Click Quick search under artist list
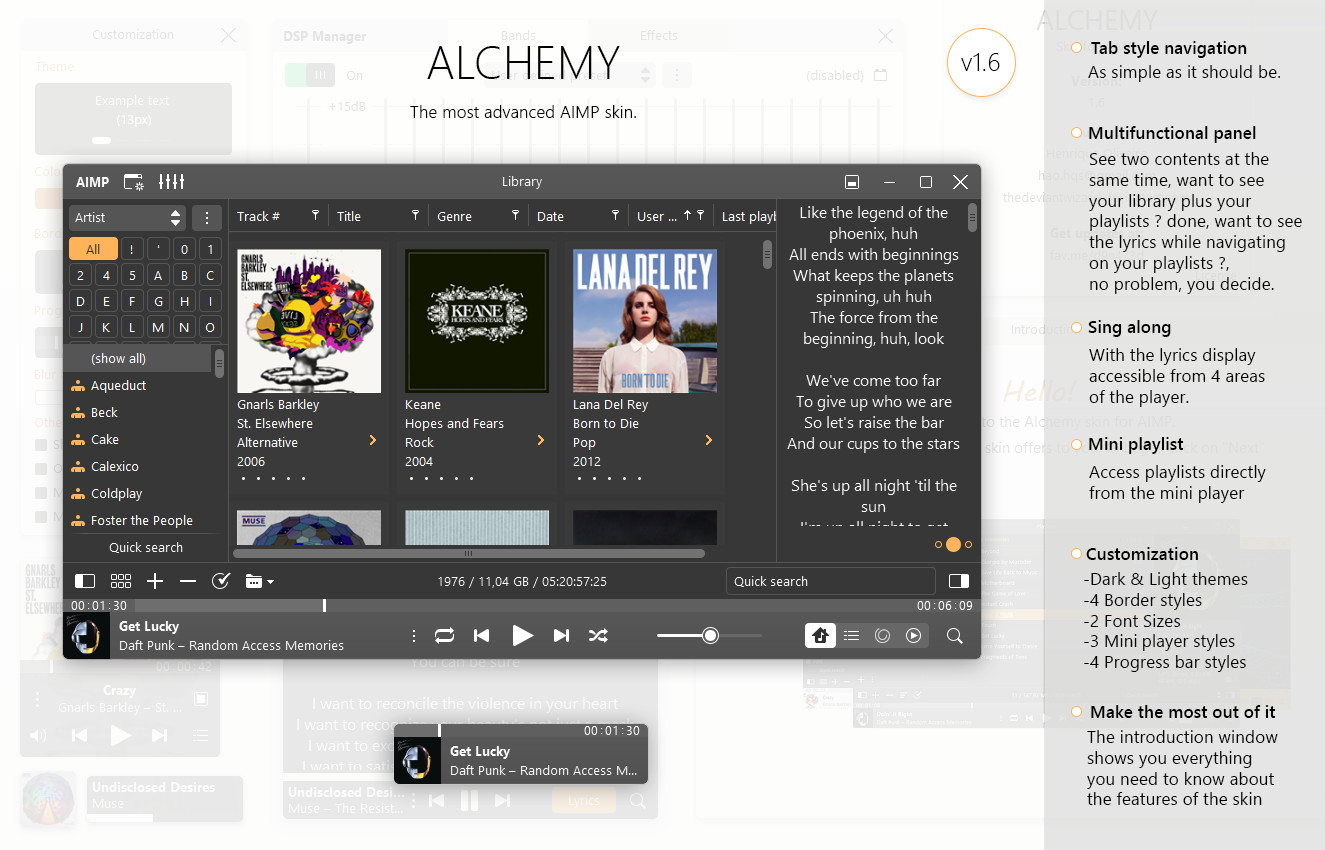This screenshot has height=850, width=1325. coord(146,547)
